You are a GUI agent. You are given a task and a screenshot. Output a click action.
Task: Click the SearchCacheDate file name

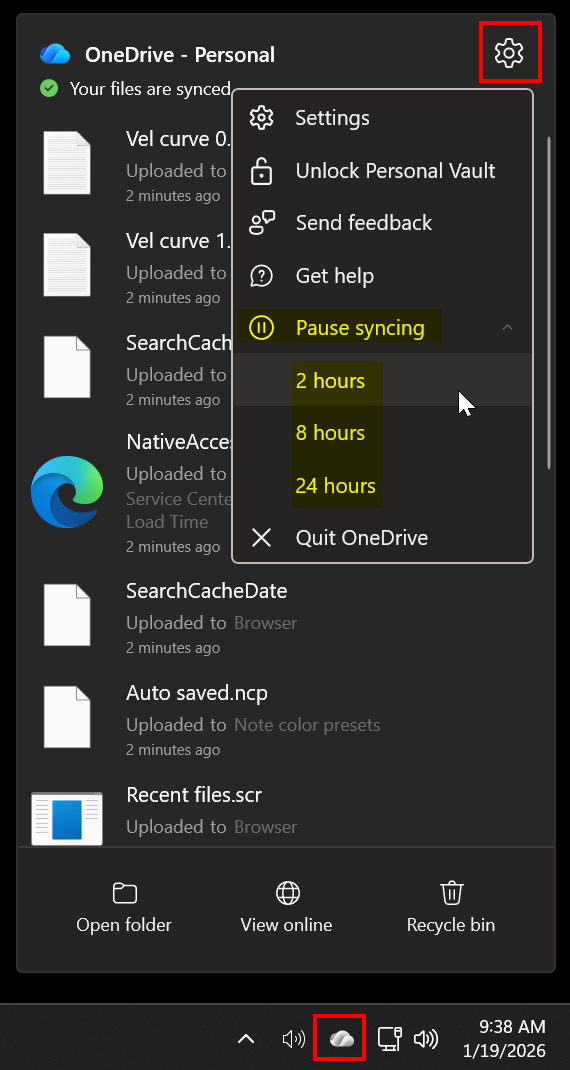[x=207, y=591]
